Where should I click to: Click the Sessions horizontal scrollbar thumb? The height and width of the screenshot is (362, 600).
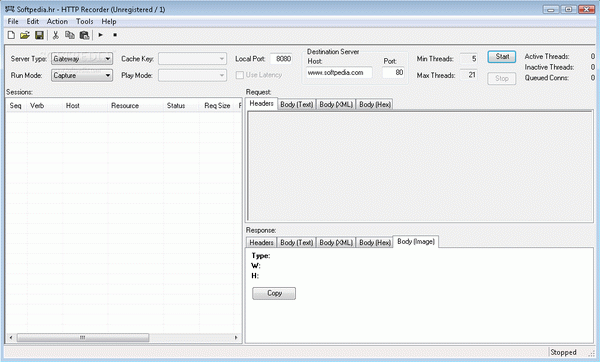pos(83,338)
